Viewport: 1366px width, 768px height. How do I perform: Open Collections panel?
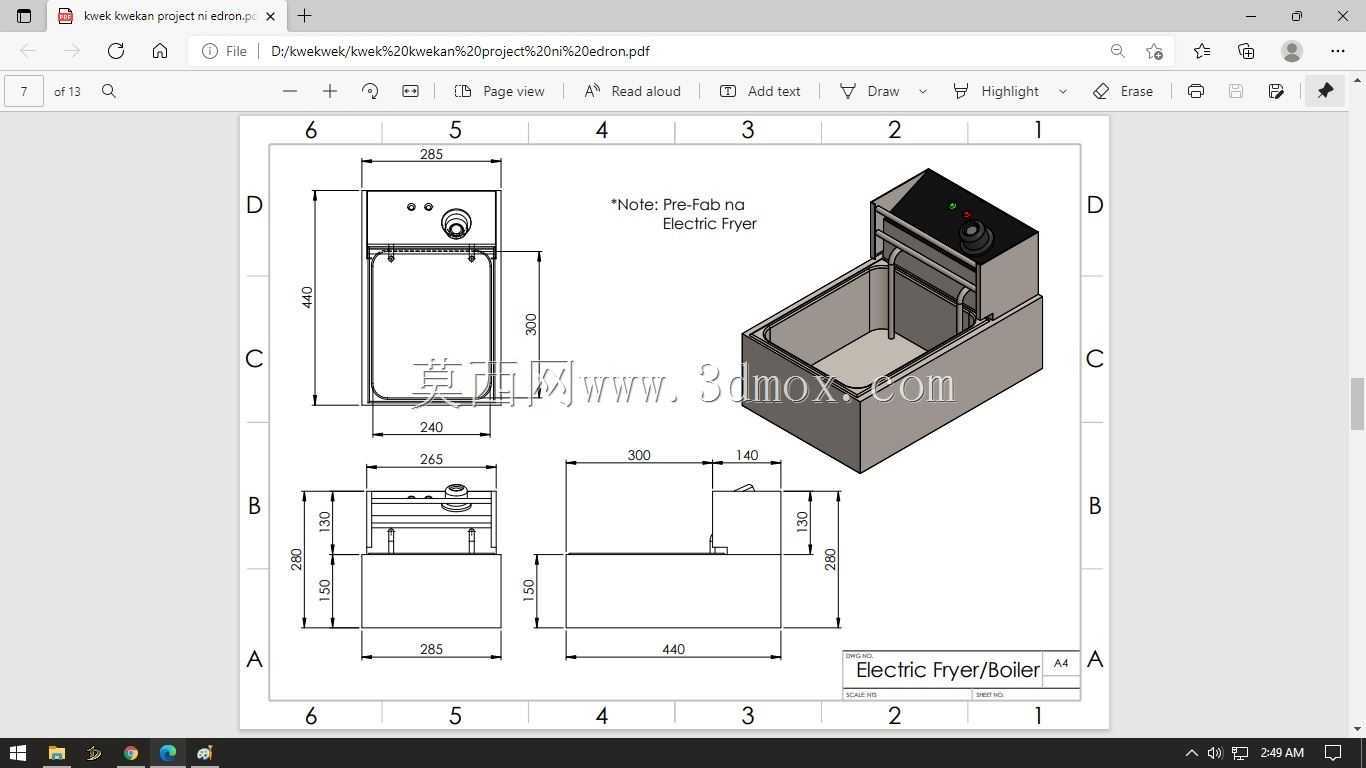point(1246,51)
